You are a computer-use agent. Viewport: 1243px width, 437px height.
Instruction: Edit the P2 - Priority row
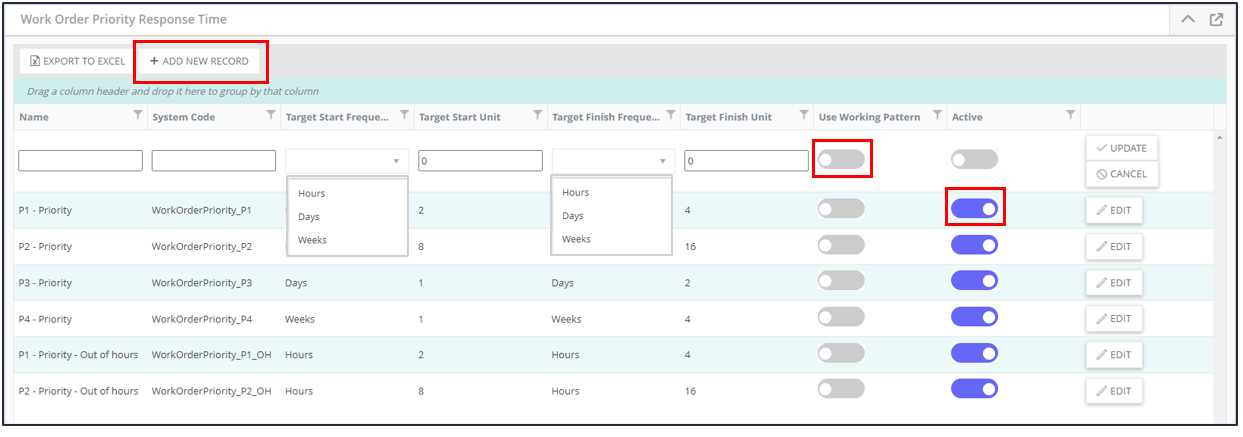1114,247
